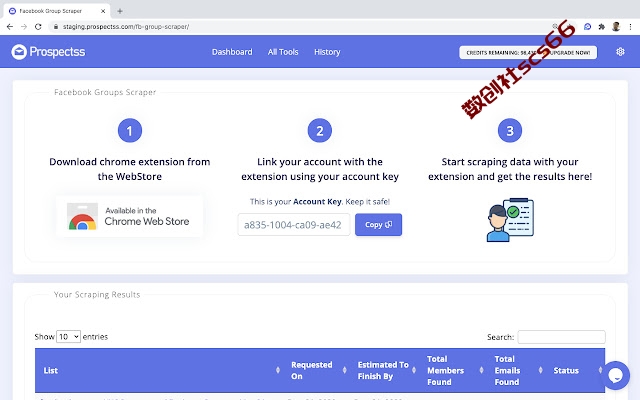Click the person with checklist illustration
The height and width of the screenshot is (400, 640).
coord(510,220)
